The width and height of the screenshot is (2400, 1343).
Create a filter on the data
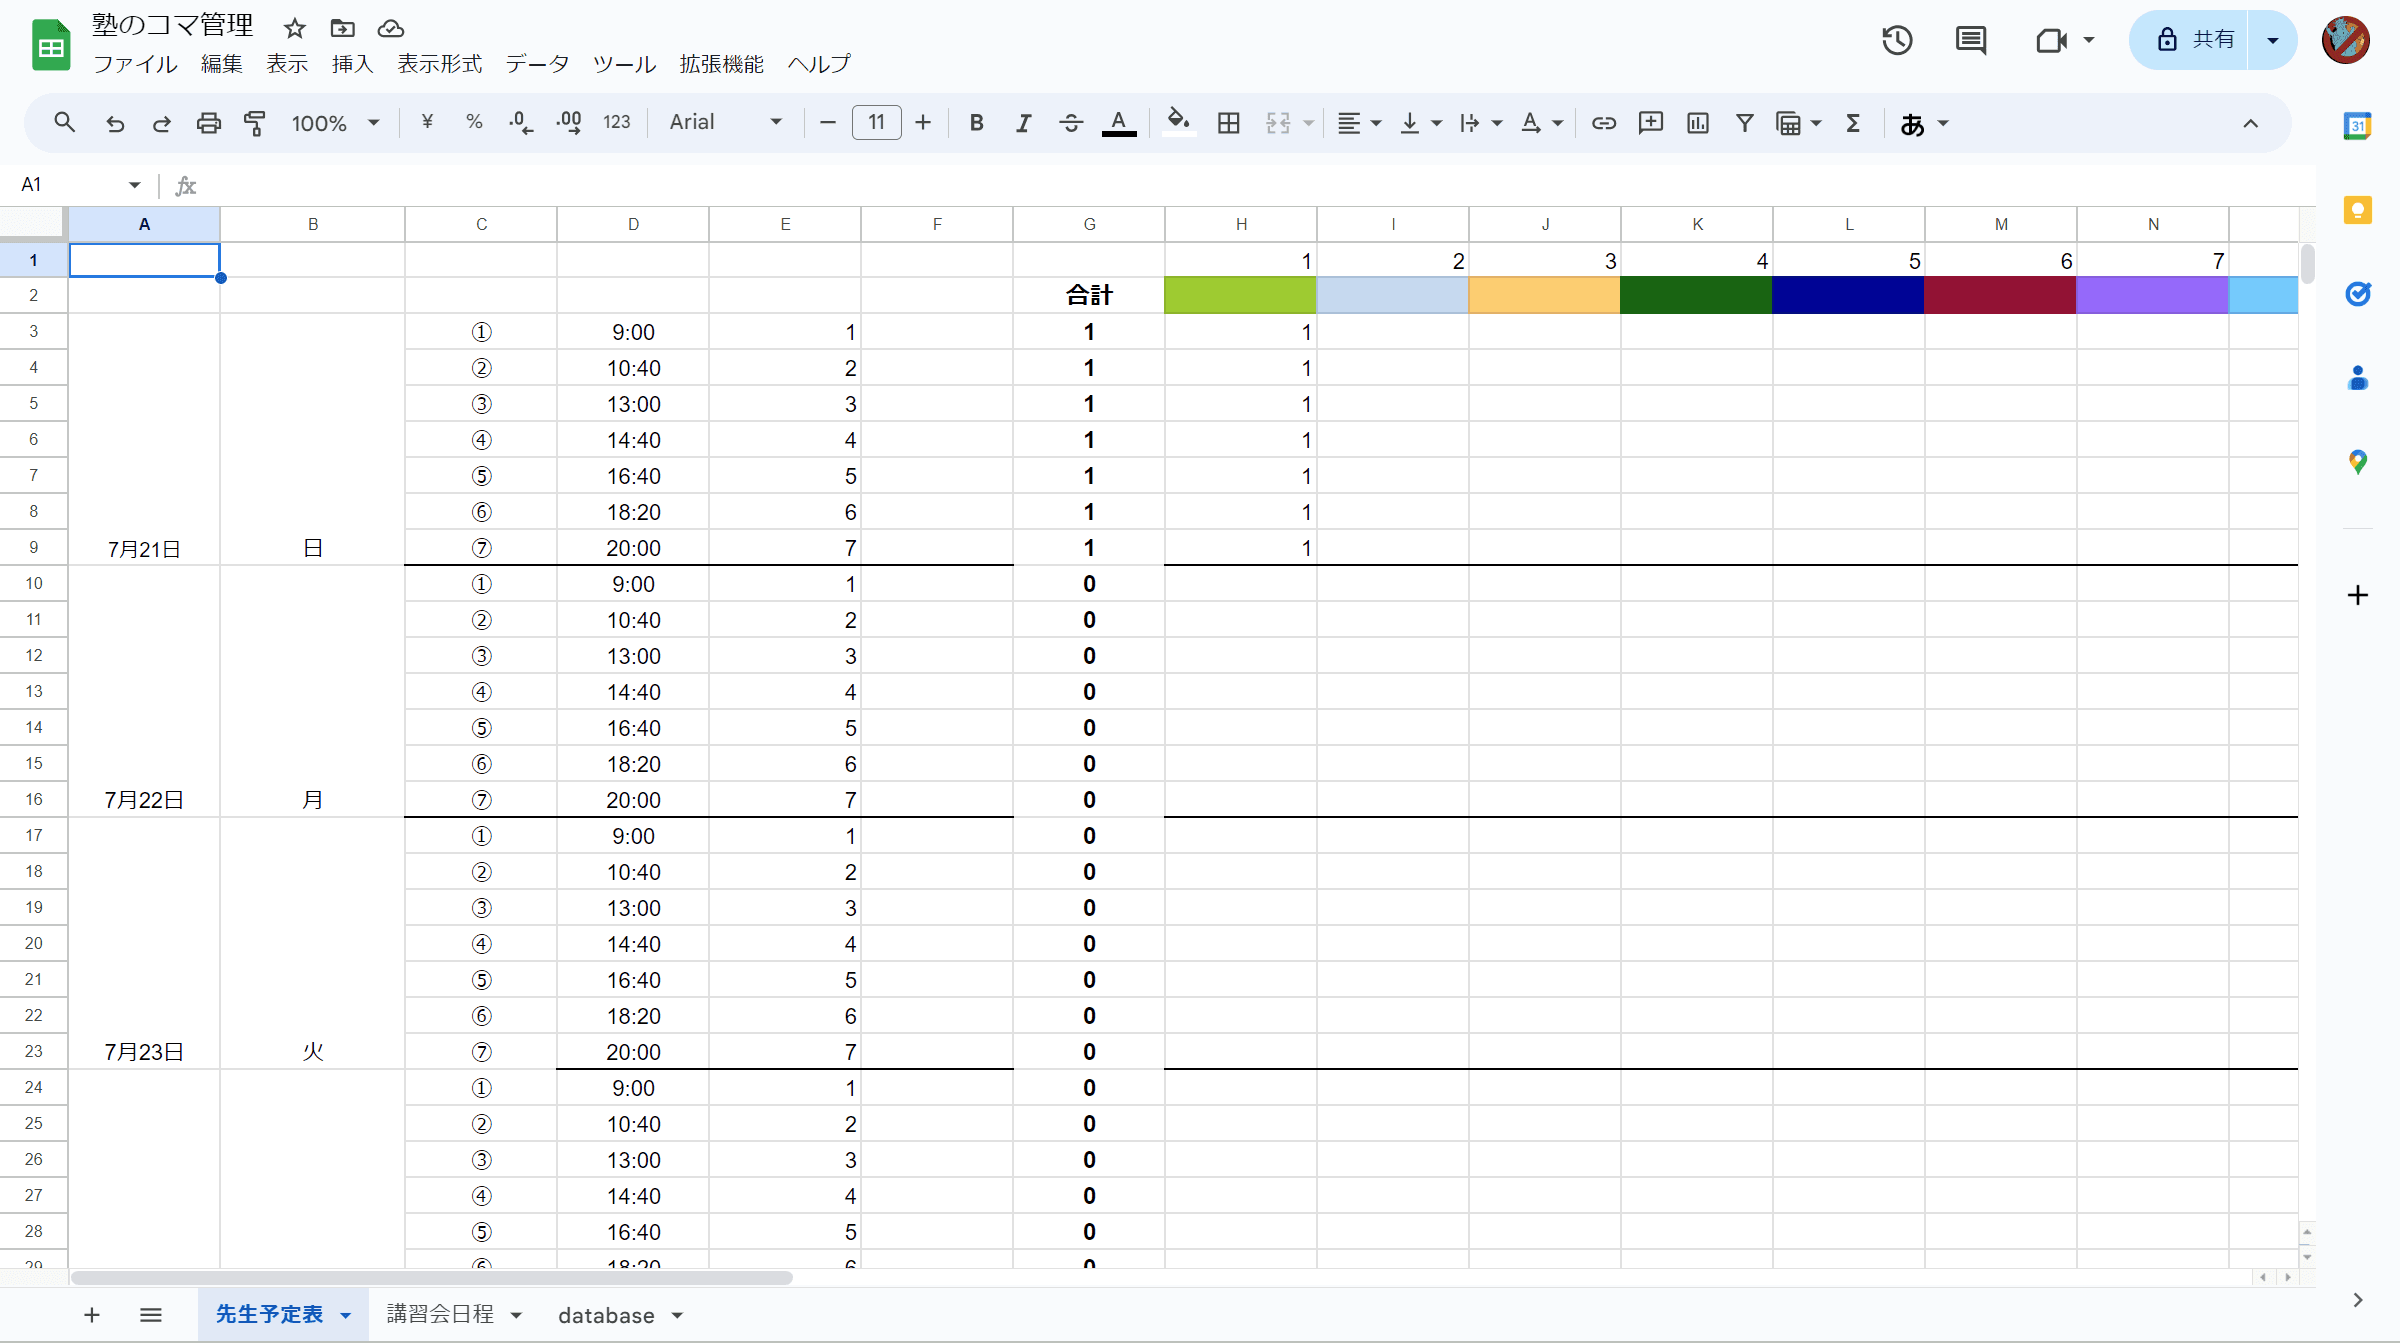(1745, 122)
